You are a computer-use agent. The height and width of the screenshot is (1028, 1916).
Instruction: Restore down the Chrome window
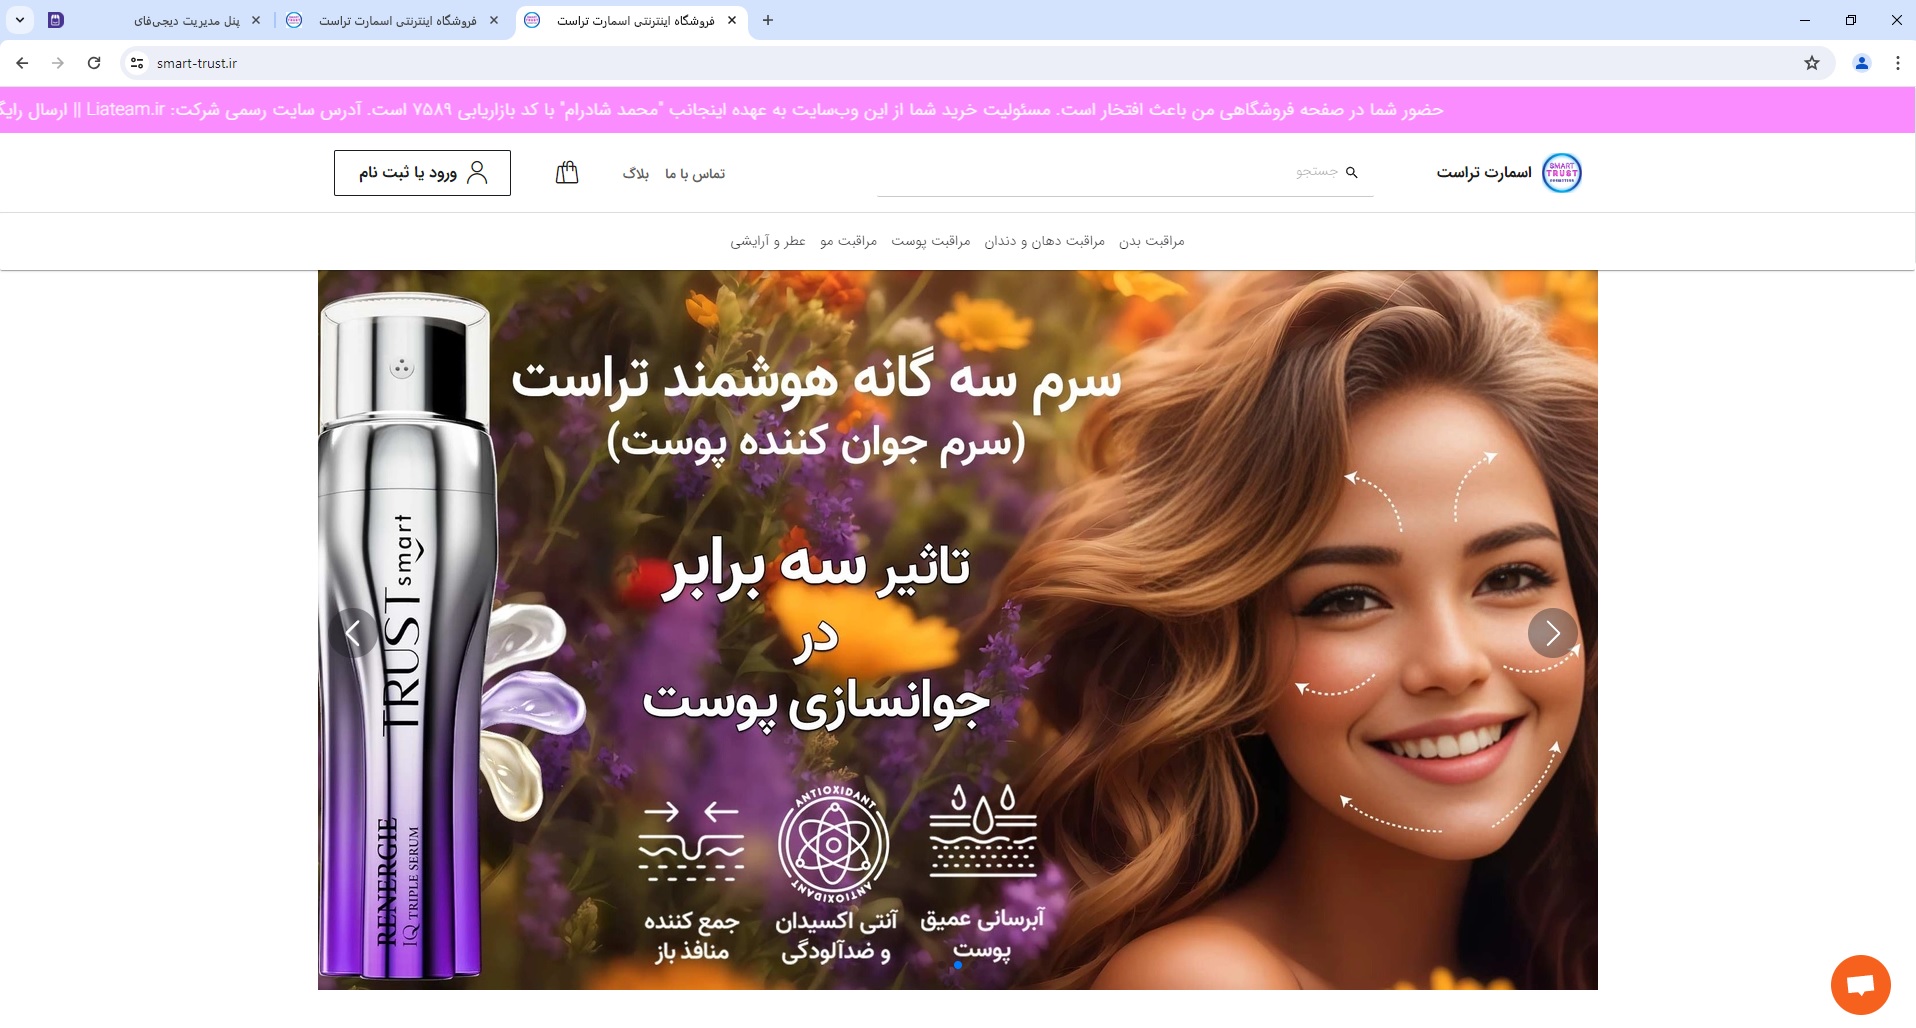1851,20
